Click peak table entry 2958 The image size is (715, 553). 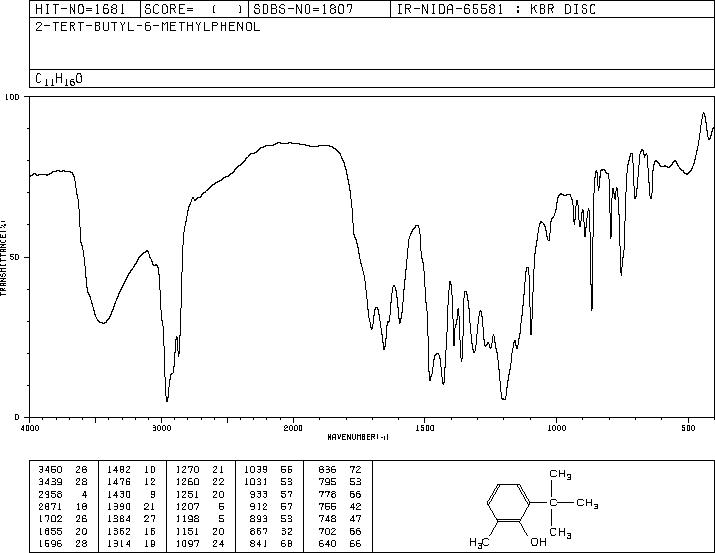(x=50, y=494)
